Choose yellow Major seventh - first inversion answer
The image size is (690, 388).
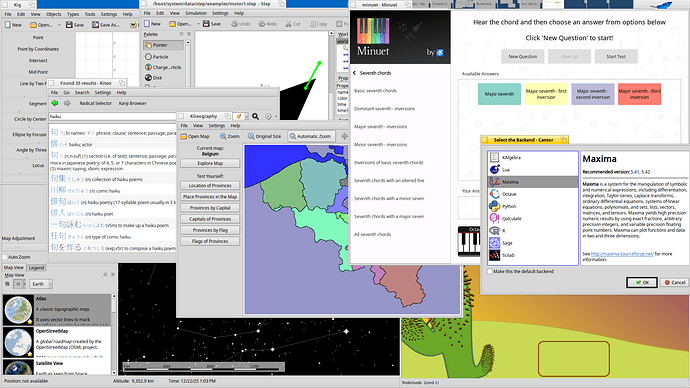[546, 94]
